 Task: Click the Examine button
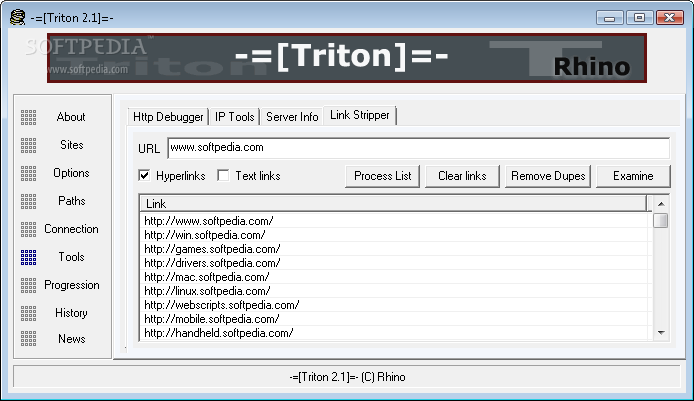pyautogui.click(x=633, y=176)
